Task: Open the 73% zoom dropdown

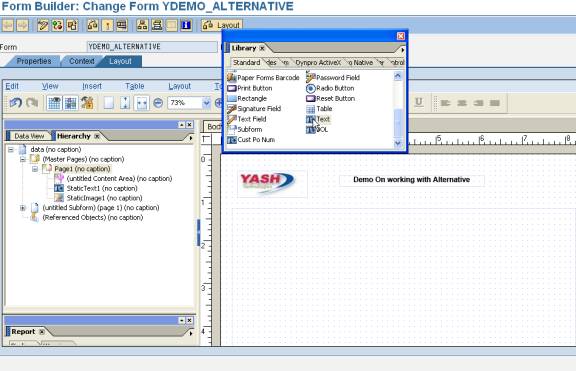Action: point(206,103)
